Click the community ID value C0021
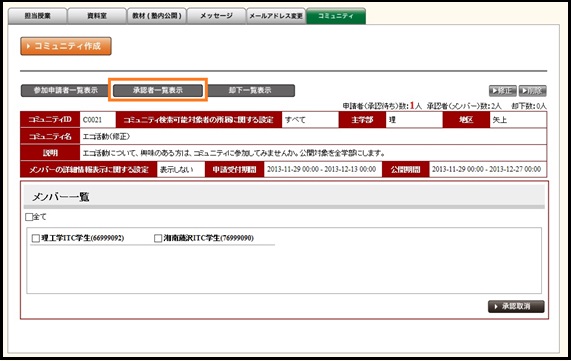Image resolution: width=571 pixels, height=361 pixels. 92,120
